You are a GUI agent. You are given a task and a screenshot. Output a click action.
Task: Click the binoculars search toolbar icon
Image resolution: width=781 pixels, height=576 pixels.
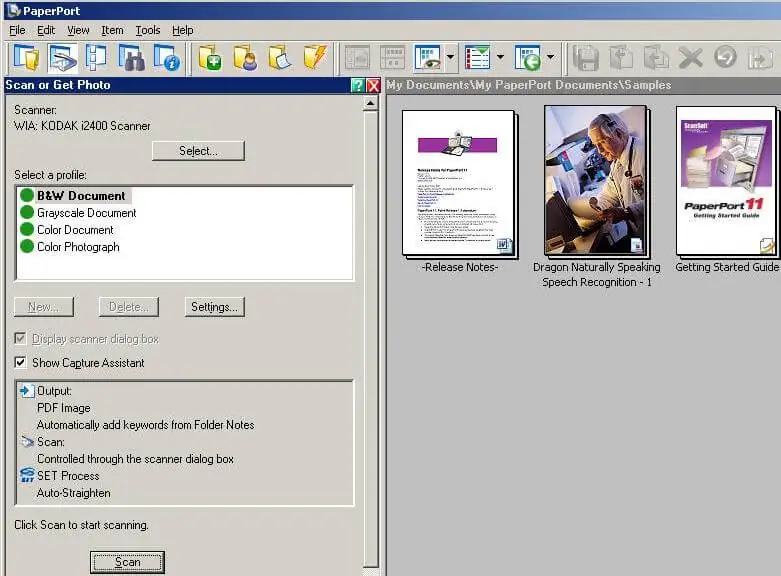click(x=133, y=57)
